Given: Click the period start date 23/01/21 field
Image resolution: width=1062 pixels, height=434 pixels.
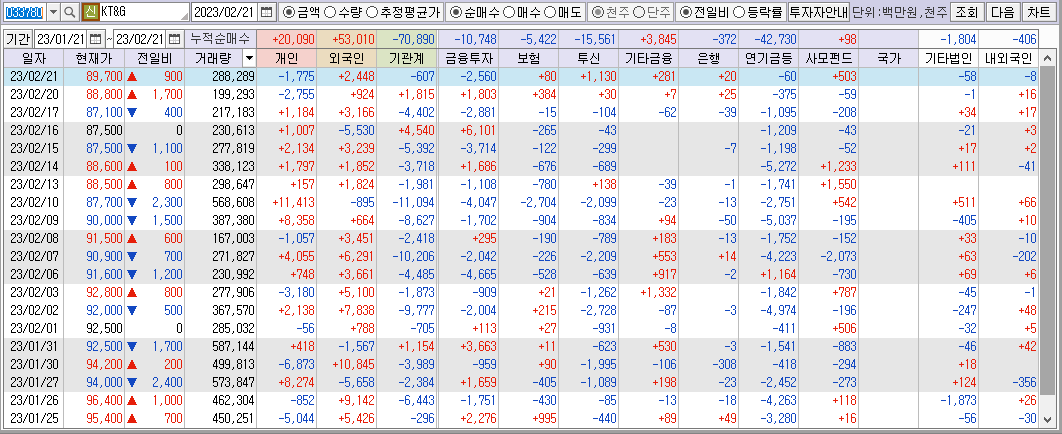Looking at the screenshot, I should [61, 39].
